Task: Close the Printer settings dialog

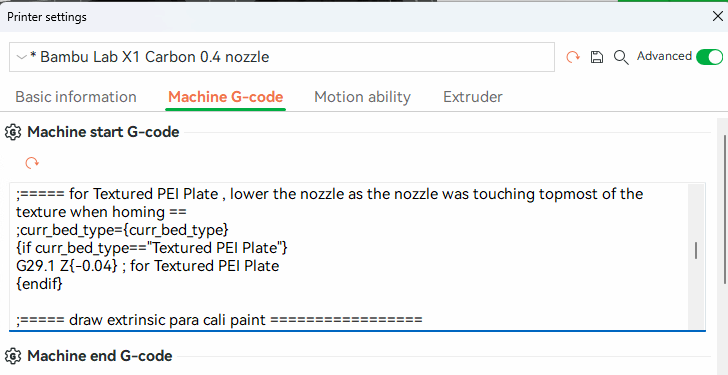Action: (717, 17)
